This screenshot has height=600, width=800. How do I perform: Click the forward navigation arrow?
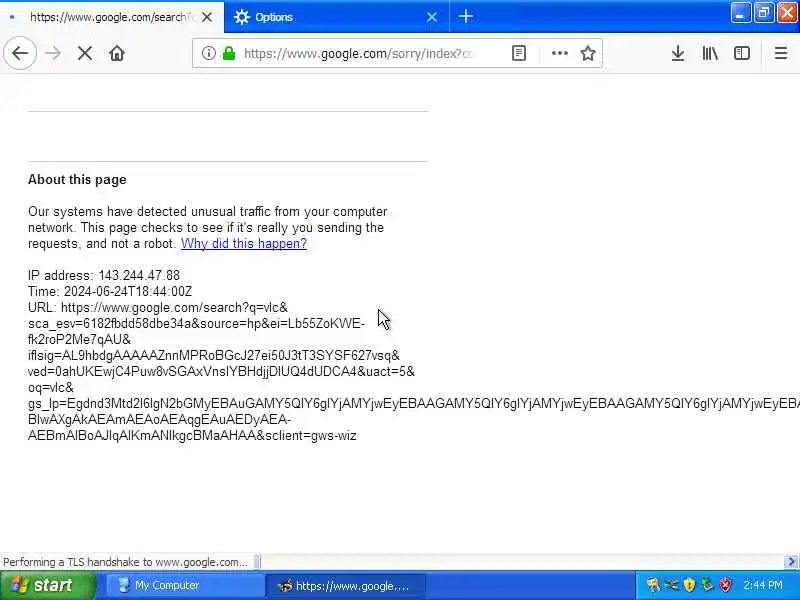pos(53,53)
